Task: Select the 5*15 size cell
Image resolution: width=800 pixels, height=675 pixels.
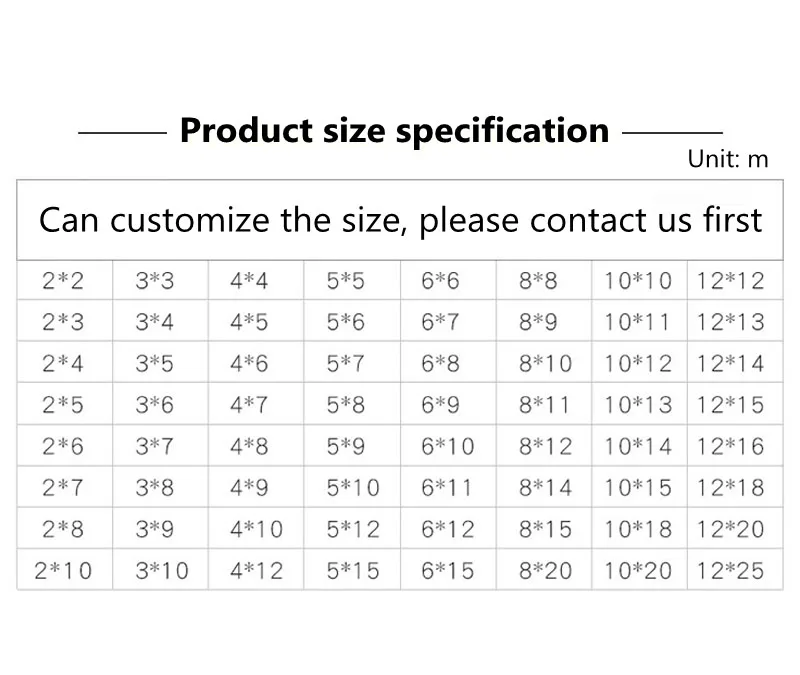Action: pyautogui.click(x=353, y=571)
